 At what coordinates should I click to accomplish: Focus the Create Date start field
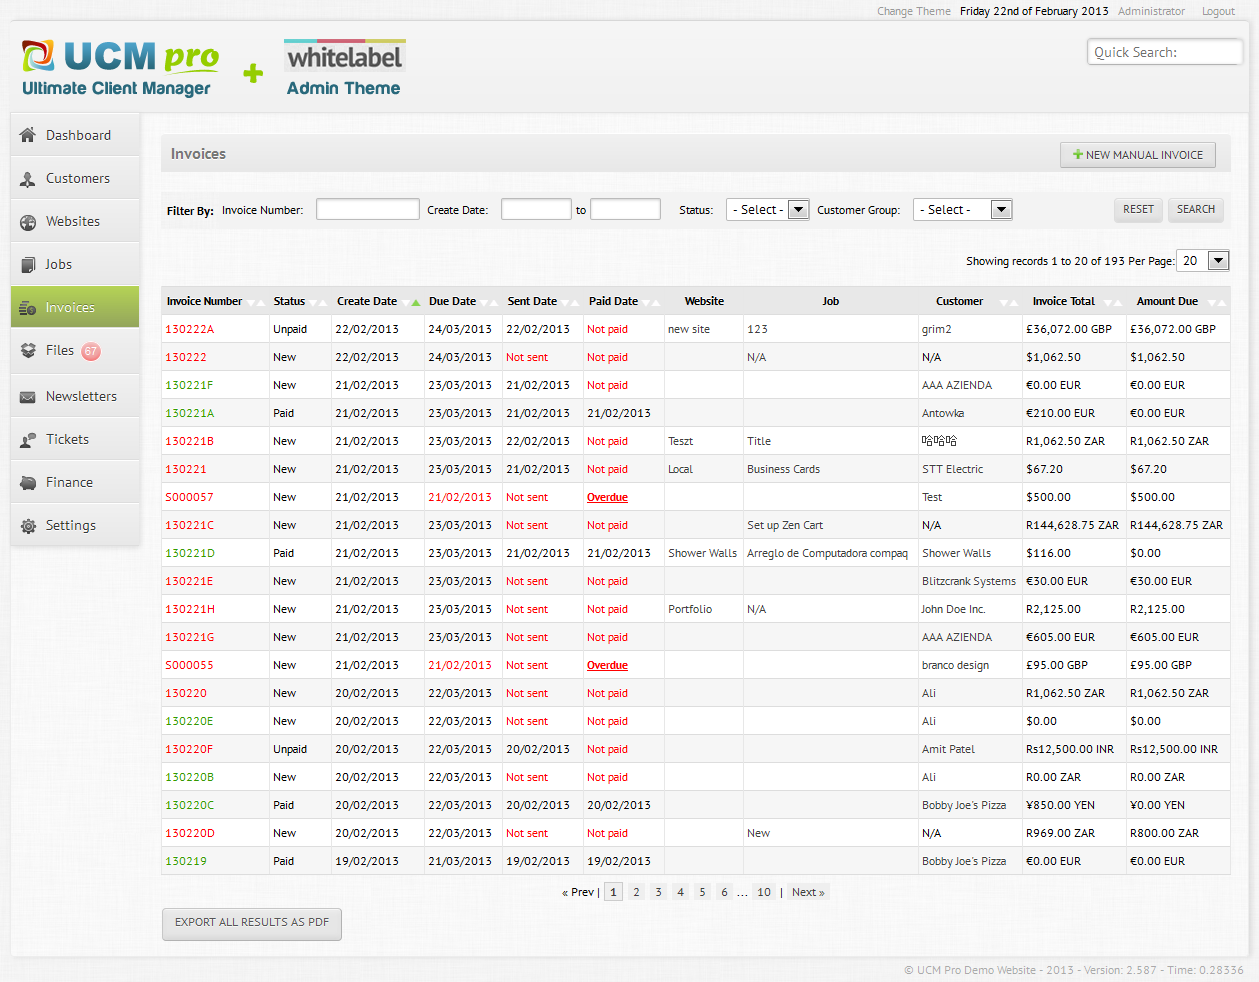(536, 209)
